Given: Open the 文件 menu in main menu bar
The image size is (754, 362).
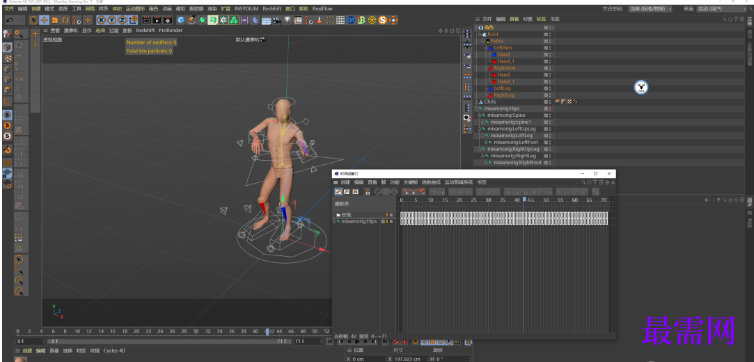Looking at the screenshot, I should click(x=9, y=9).
